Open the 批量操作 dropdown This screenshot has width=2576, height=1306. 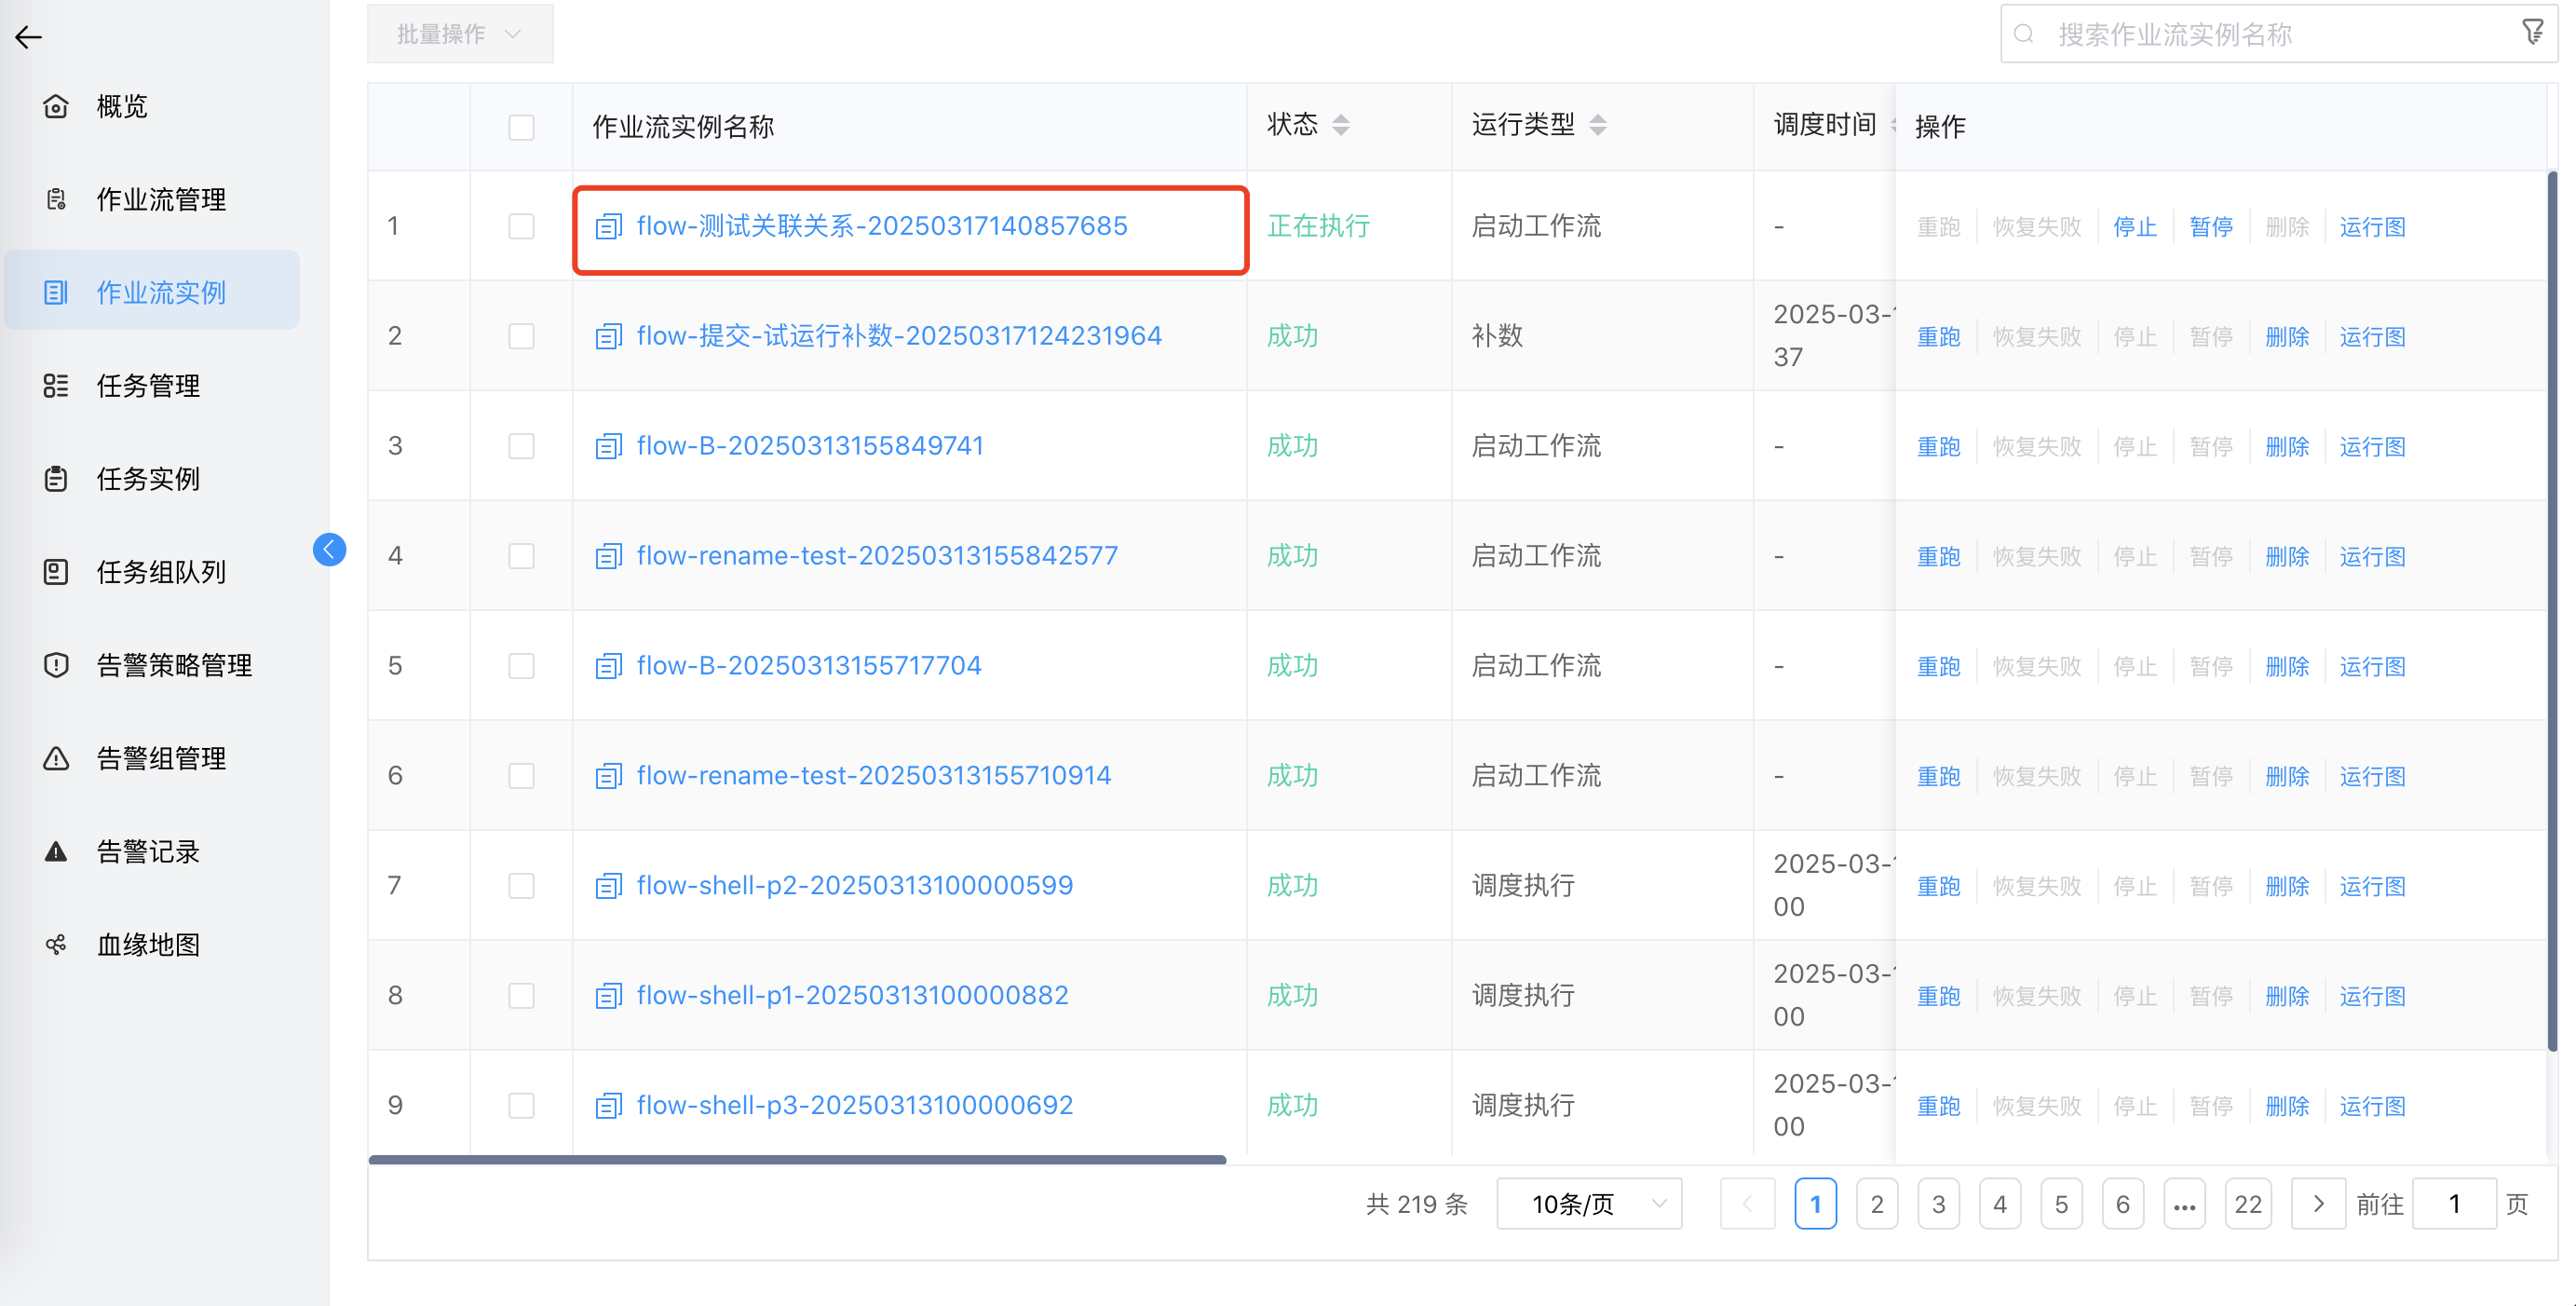coord(460,34)
